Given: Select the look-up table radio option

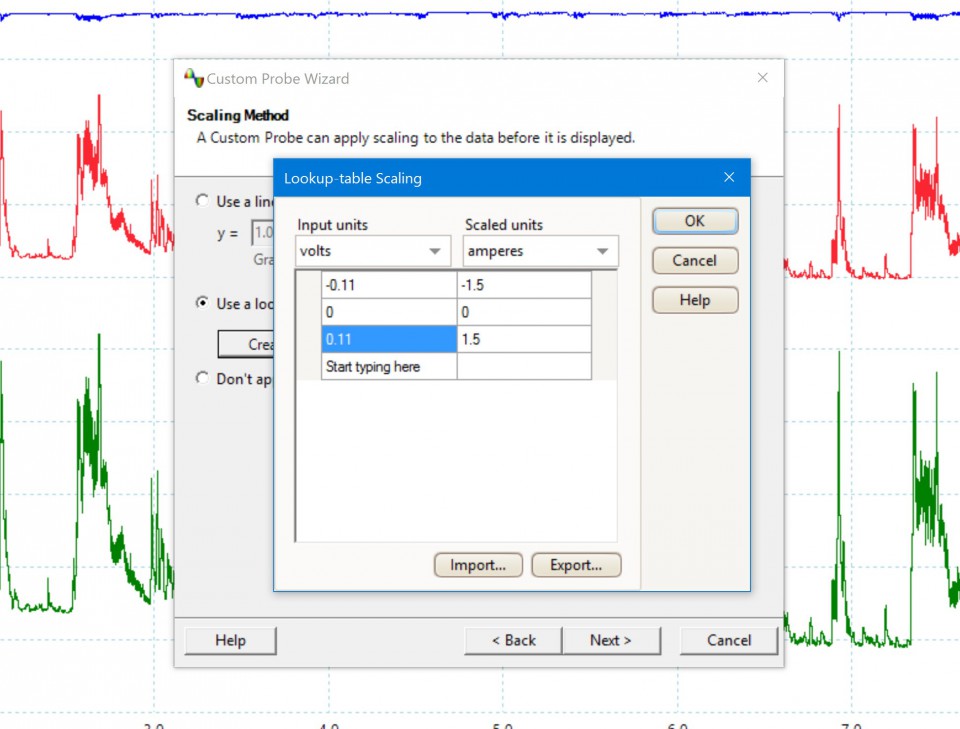Looking at the screenshot, I should point(203,303).
